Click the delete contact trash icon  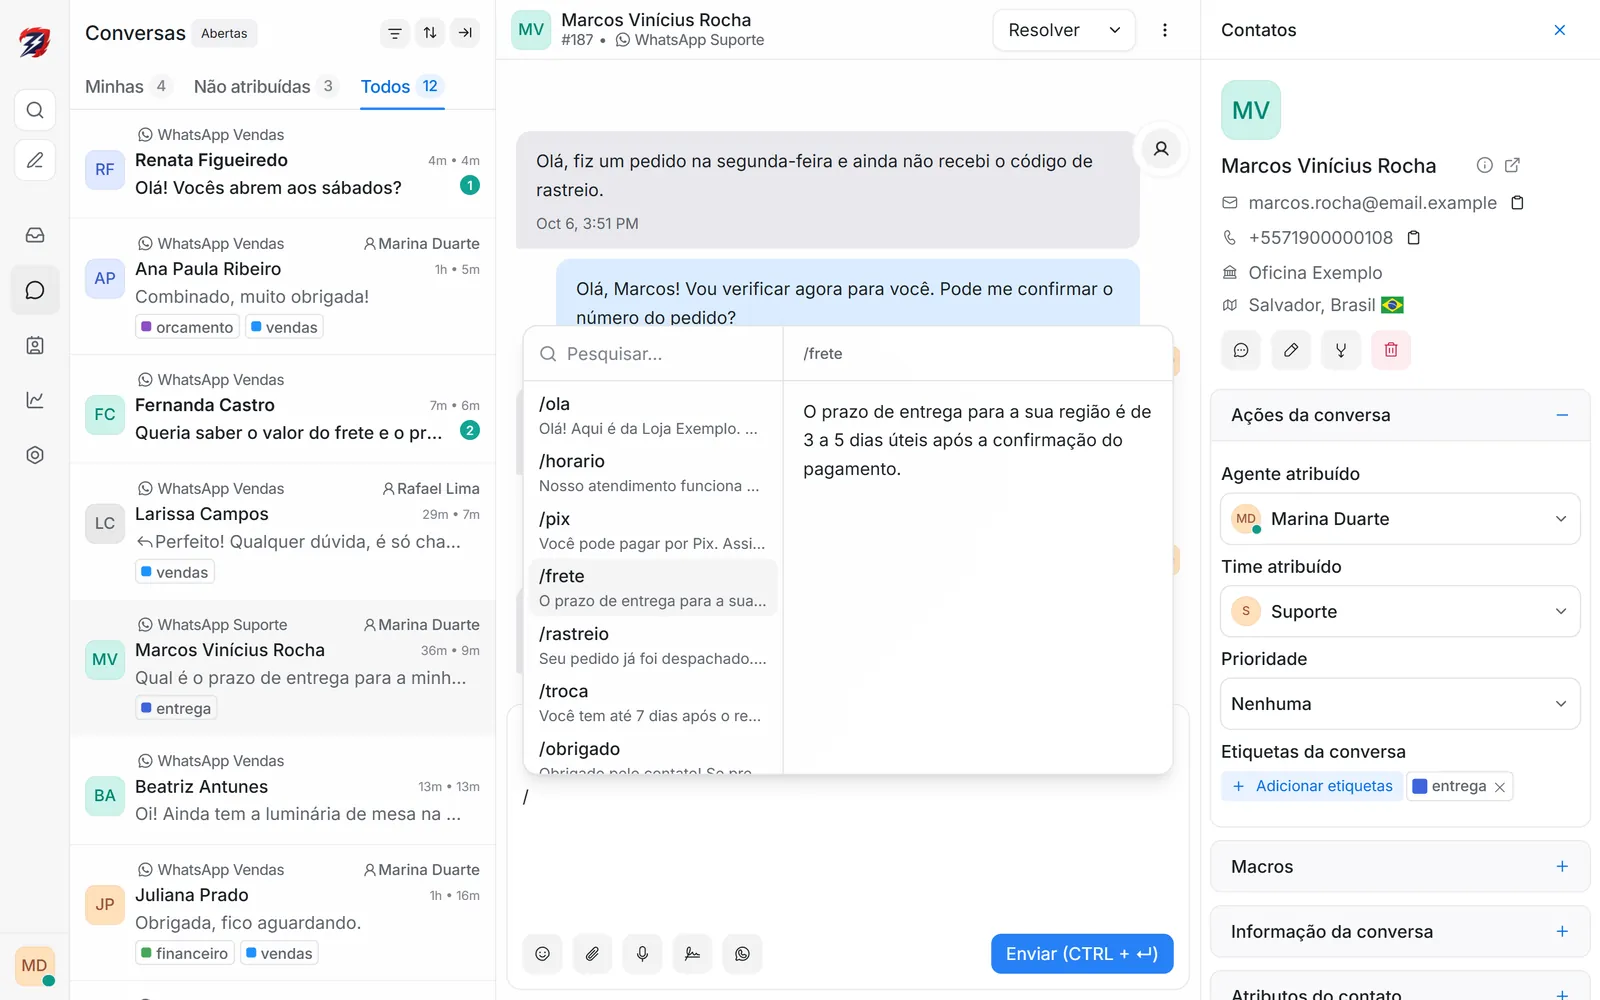tap(1391, 350)
